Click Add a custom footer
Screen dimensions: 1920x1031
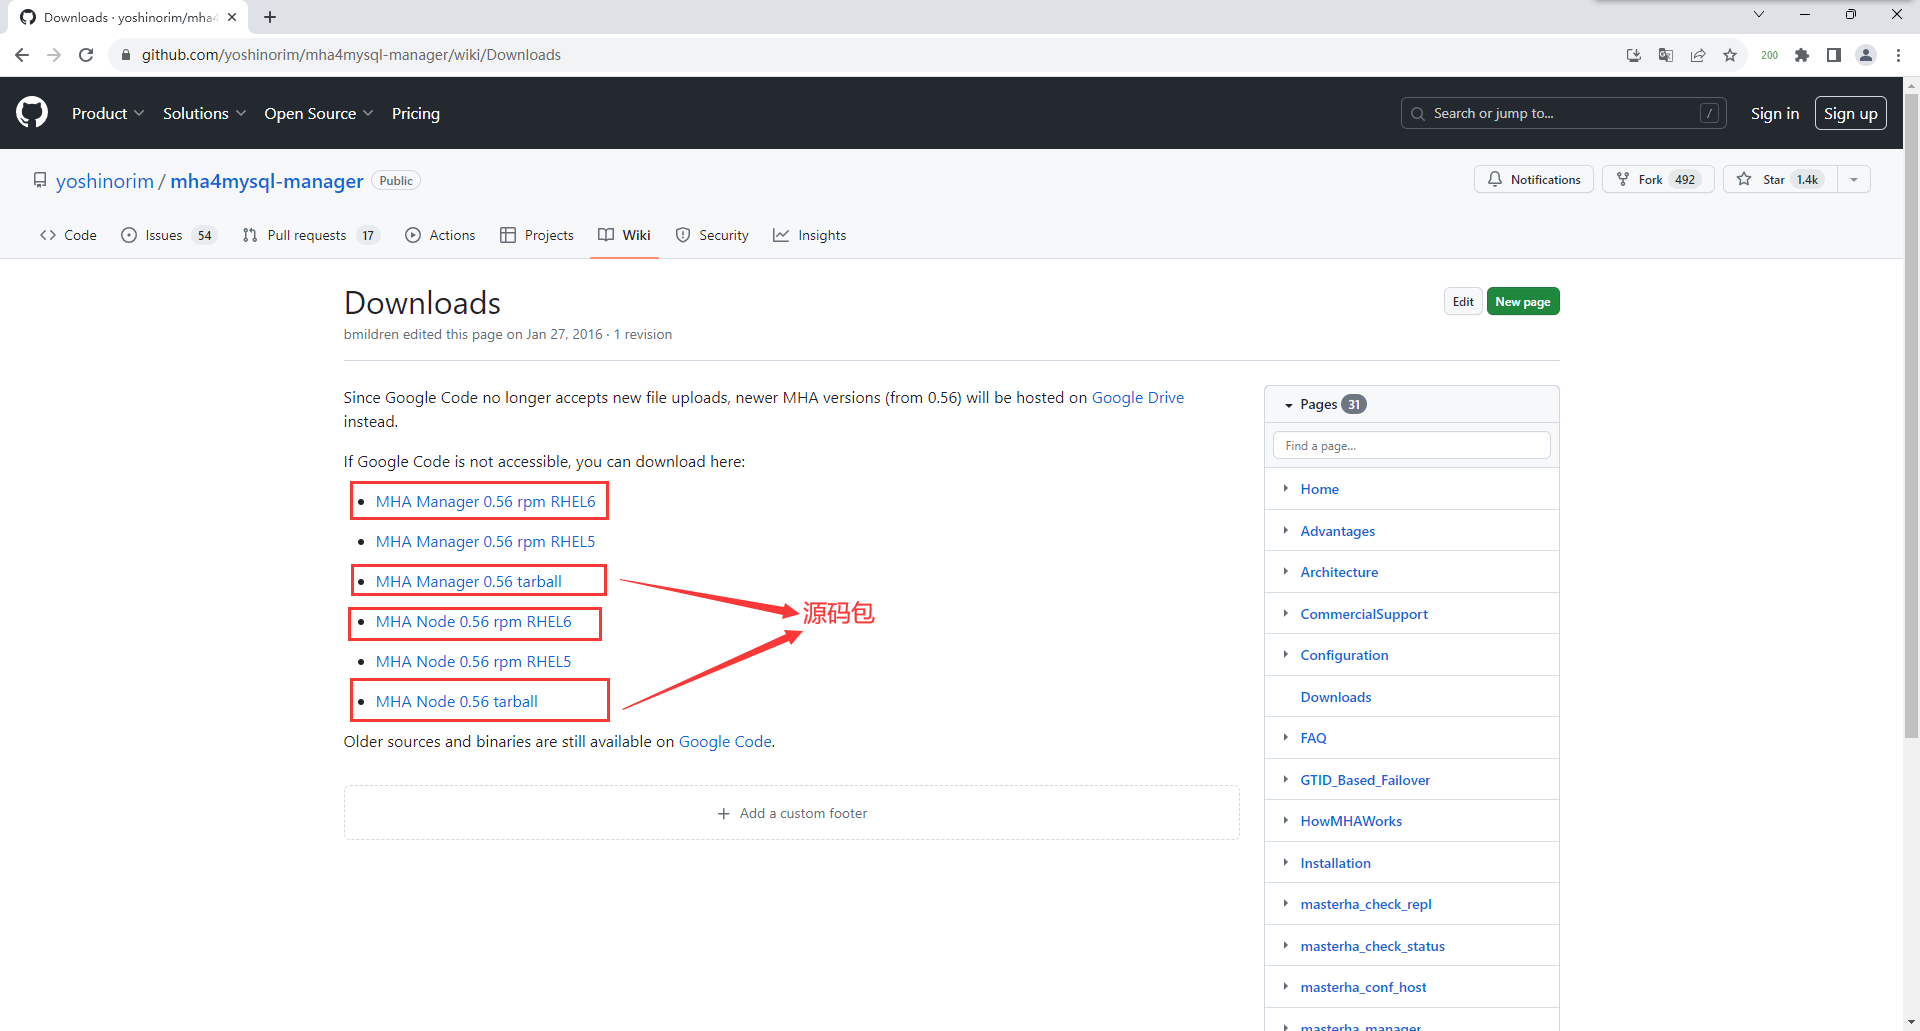click(x=792, y=813)
